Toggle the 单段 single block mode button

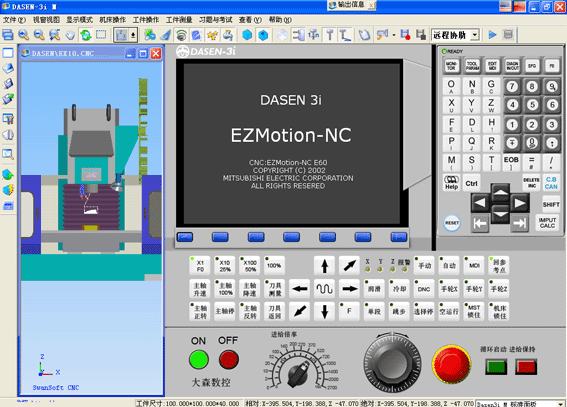[x=374, y=312]
